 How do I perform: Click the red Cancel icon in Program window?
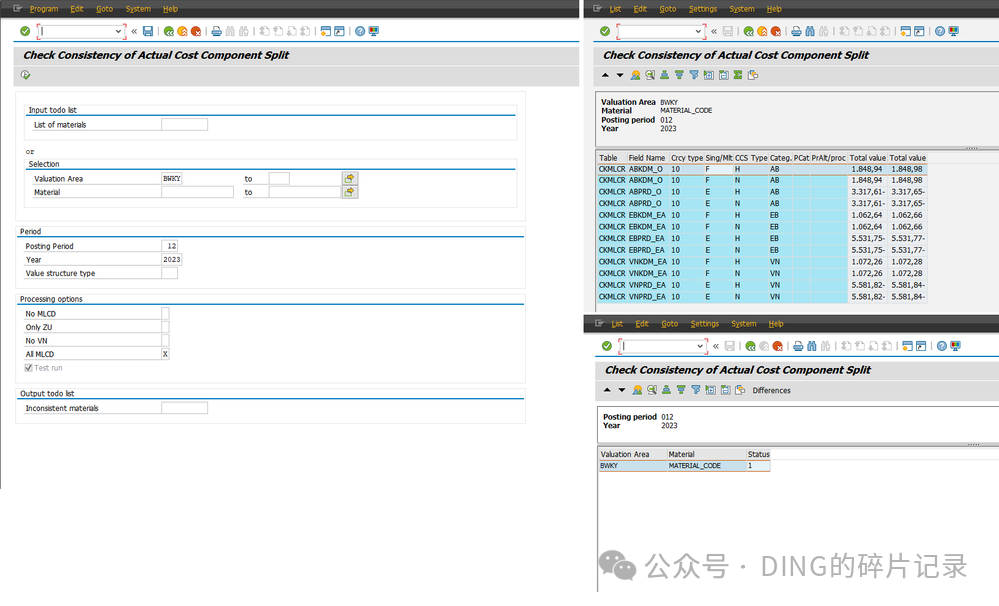point(196,31)
